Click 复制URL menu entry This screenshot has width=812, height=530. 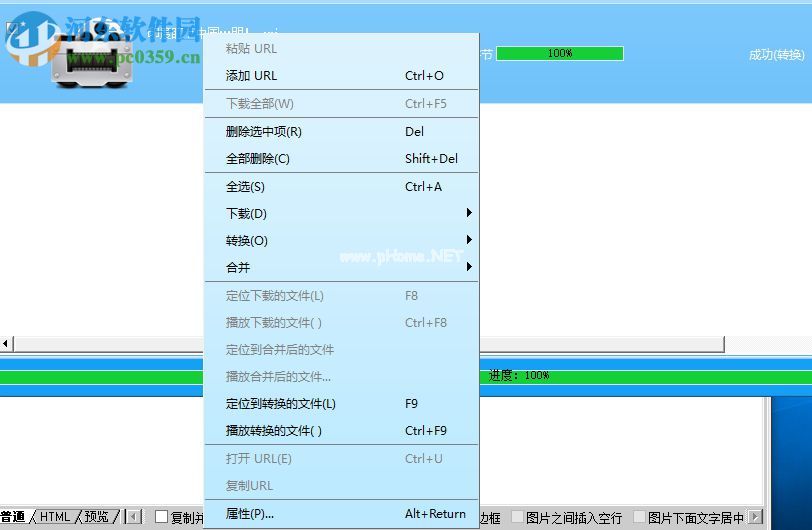tap(341, 485)
